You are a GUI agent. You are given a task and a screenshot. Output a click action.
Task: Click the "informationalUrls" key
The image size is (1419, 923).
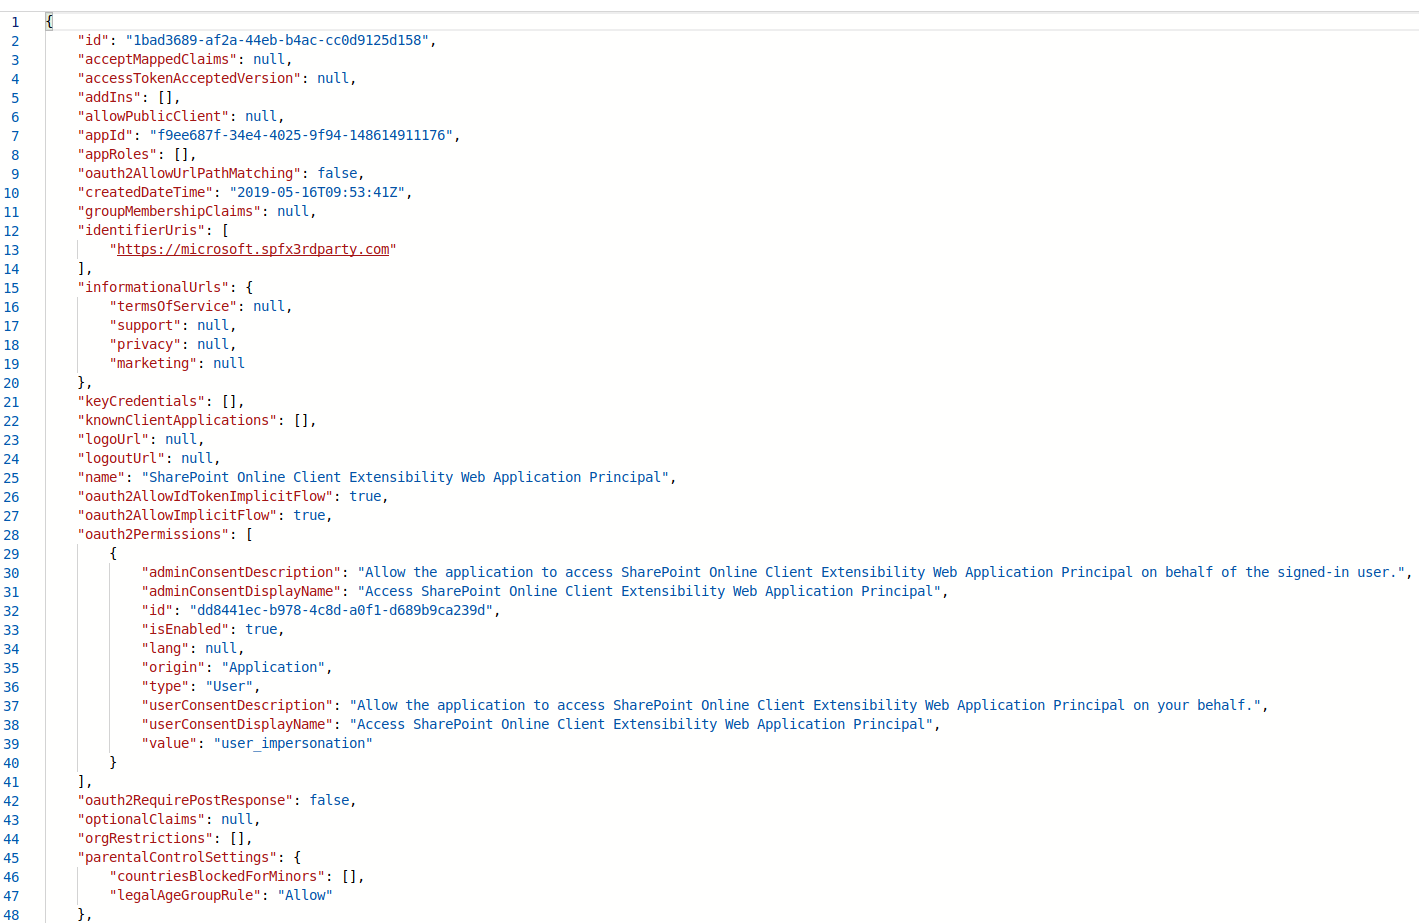tap(153, 287)
